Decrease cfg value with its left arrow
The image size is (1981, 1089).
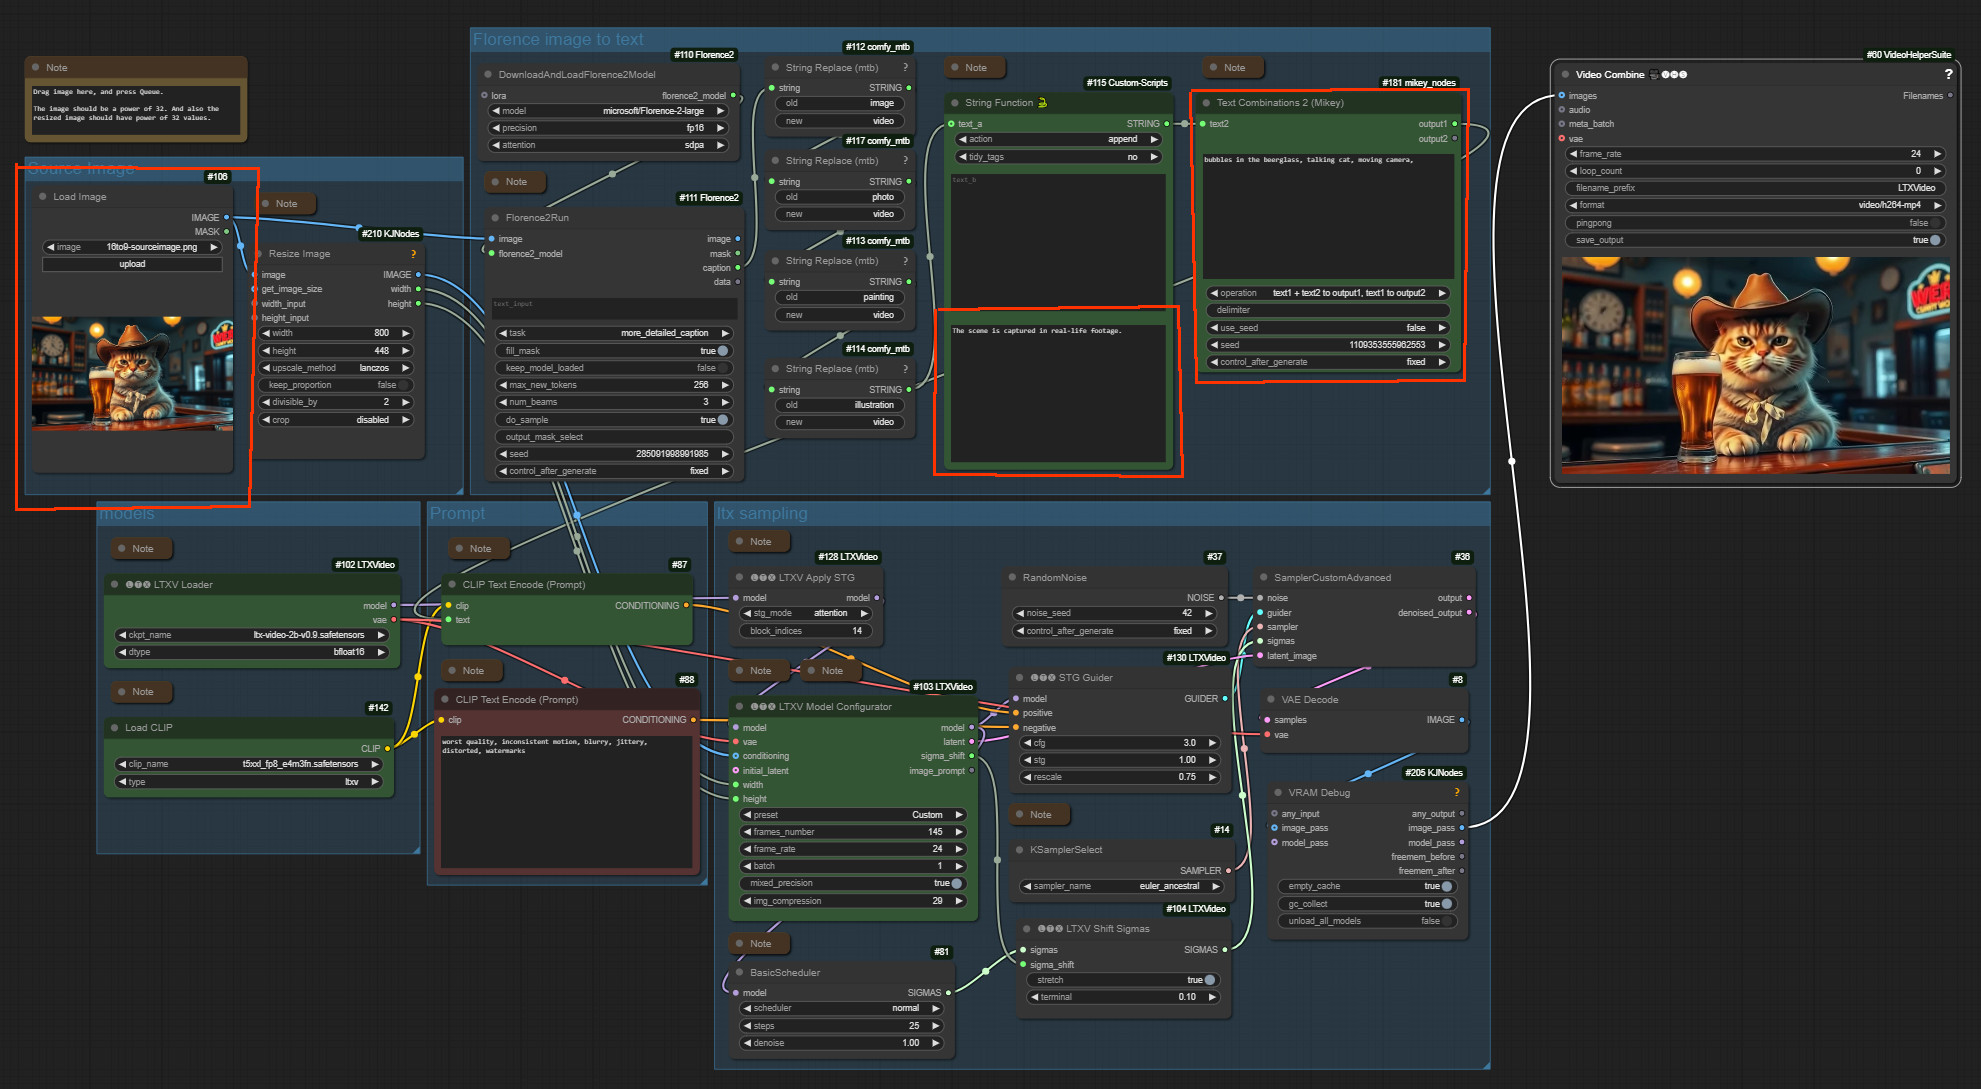1027,743
